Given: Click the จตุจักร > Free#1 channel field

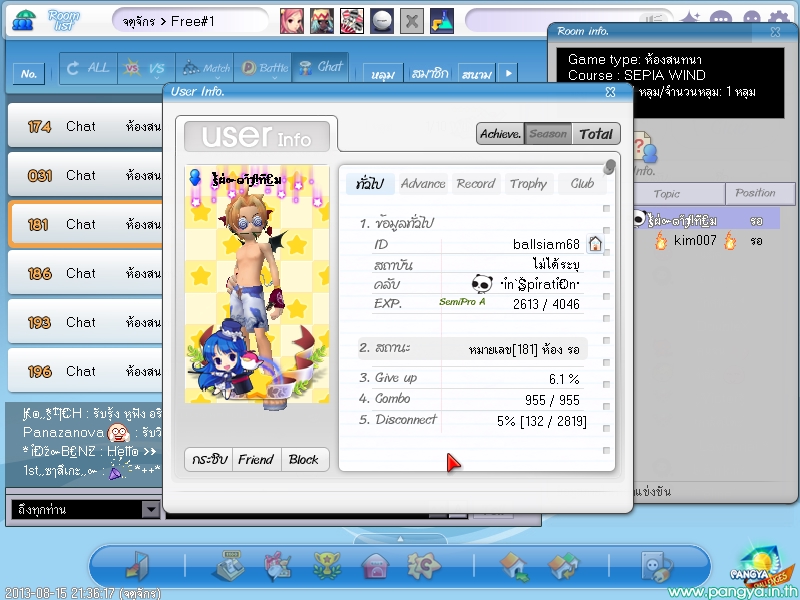Looking at the screenshot, I should click(190, 21).
